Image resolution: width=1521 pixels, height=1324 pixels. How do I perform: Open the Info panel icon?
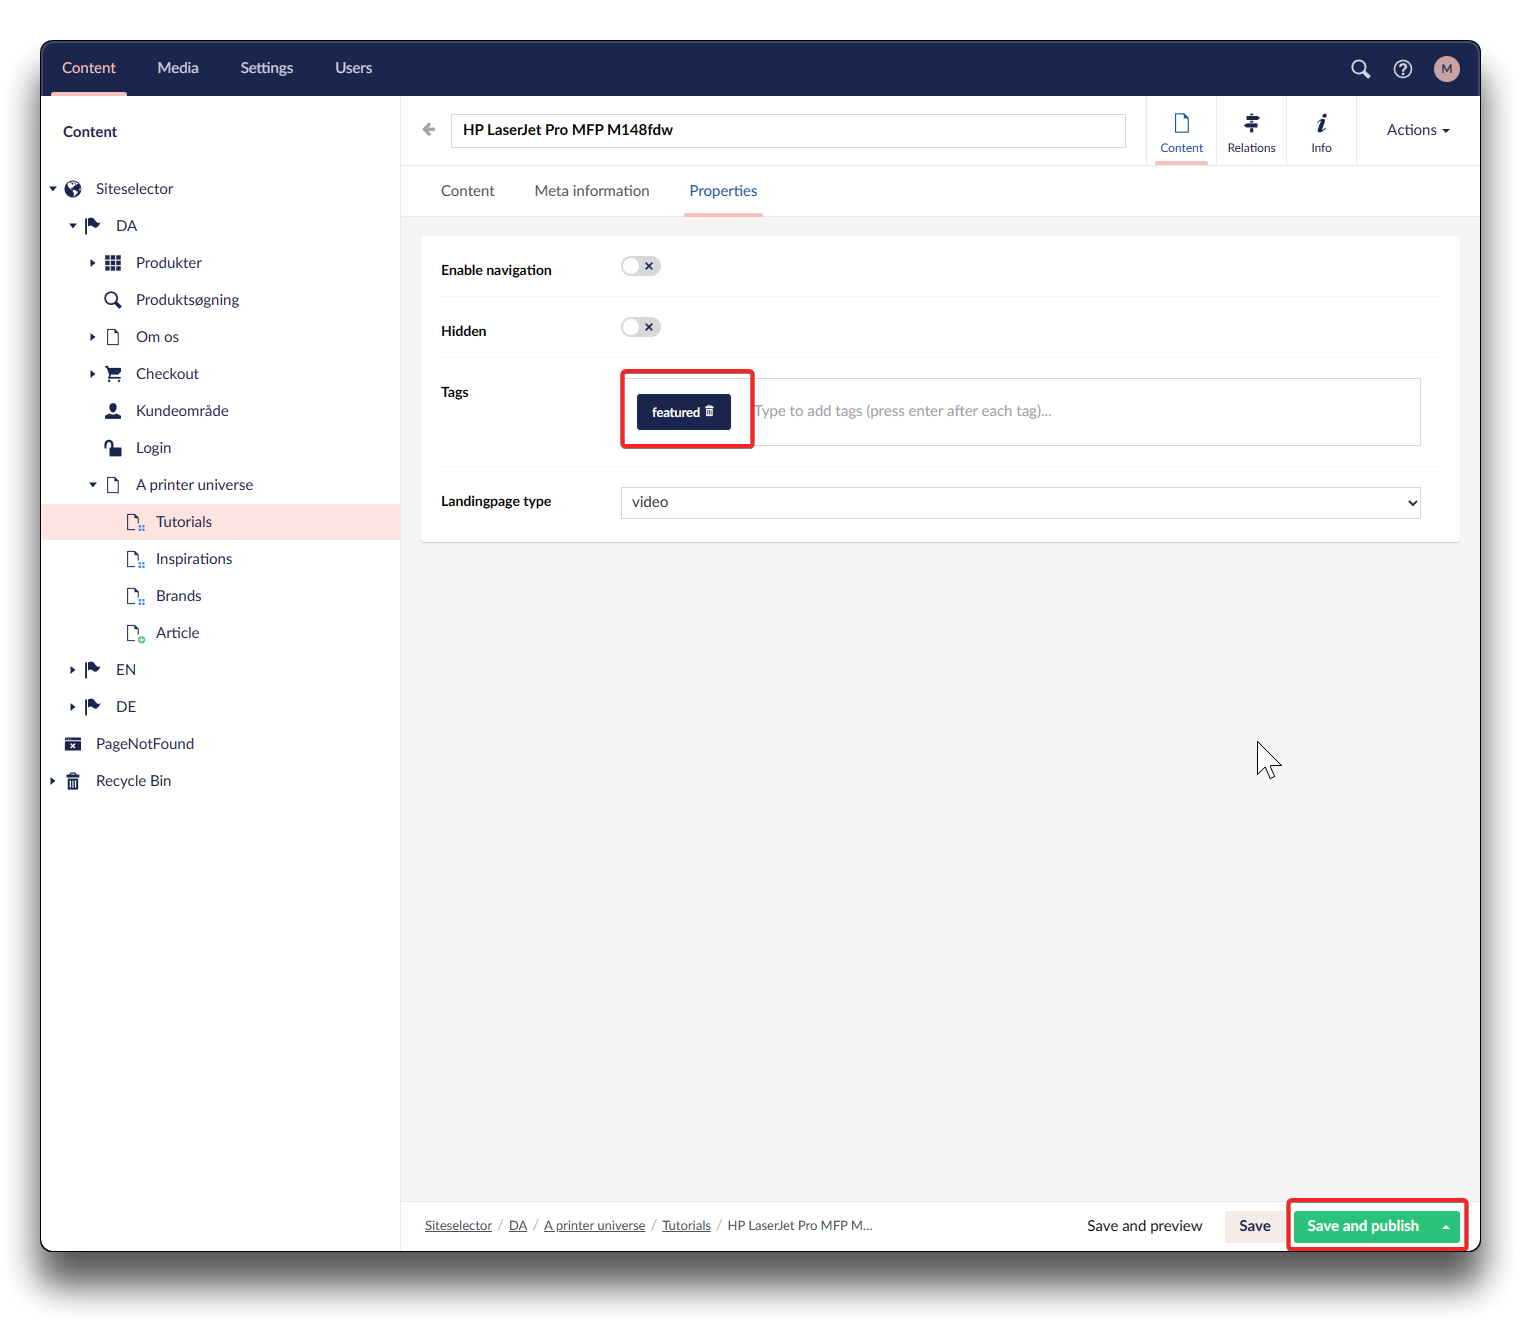pyautogui.click(x=1321, y=132)
